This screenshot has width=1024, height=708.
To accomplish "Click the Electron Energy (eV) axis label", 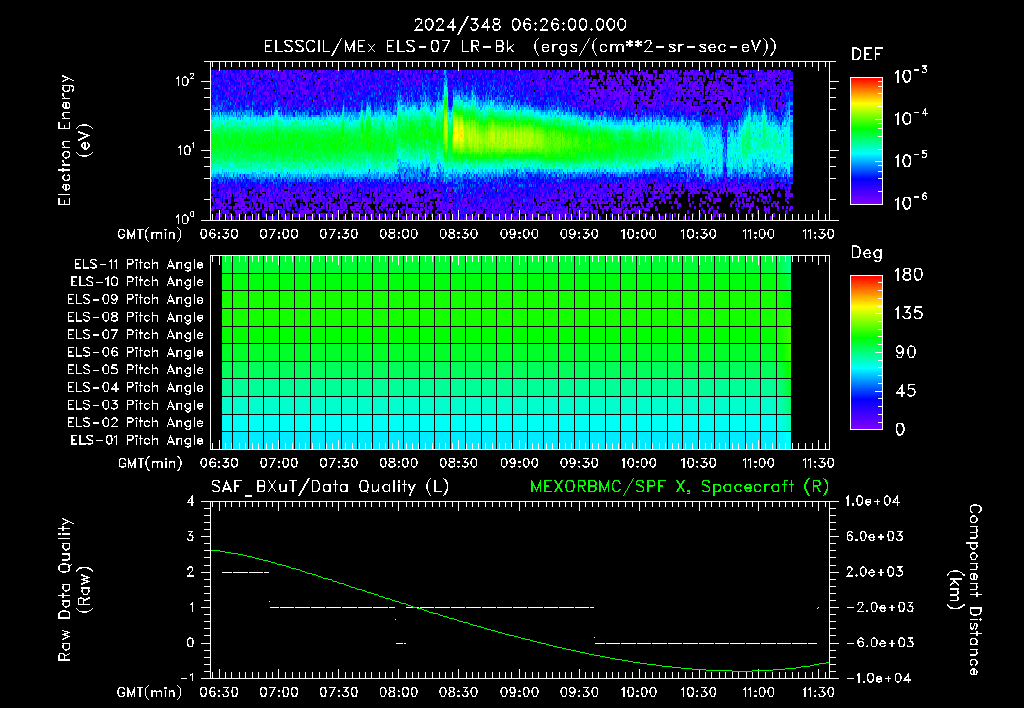I will coord(74,140).
